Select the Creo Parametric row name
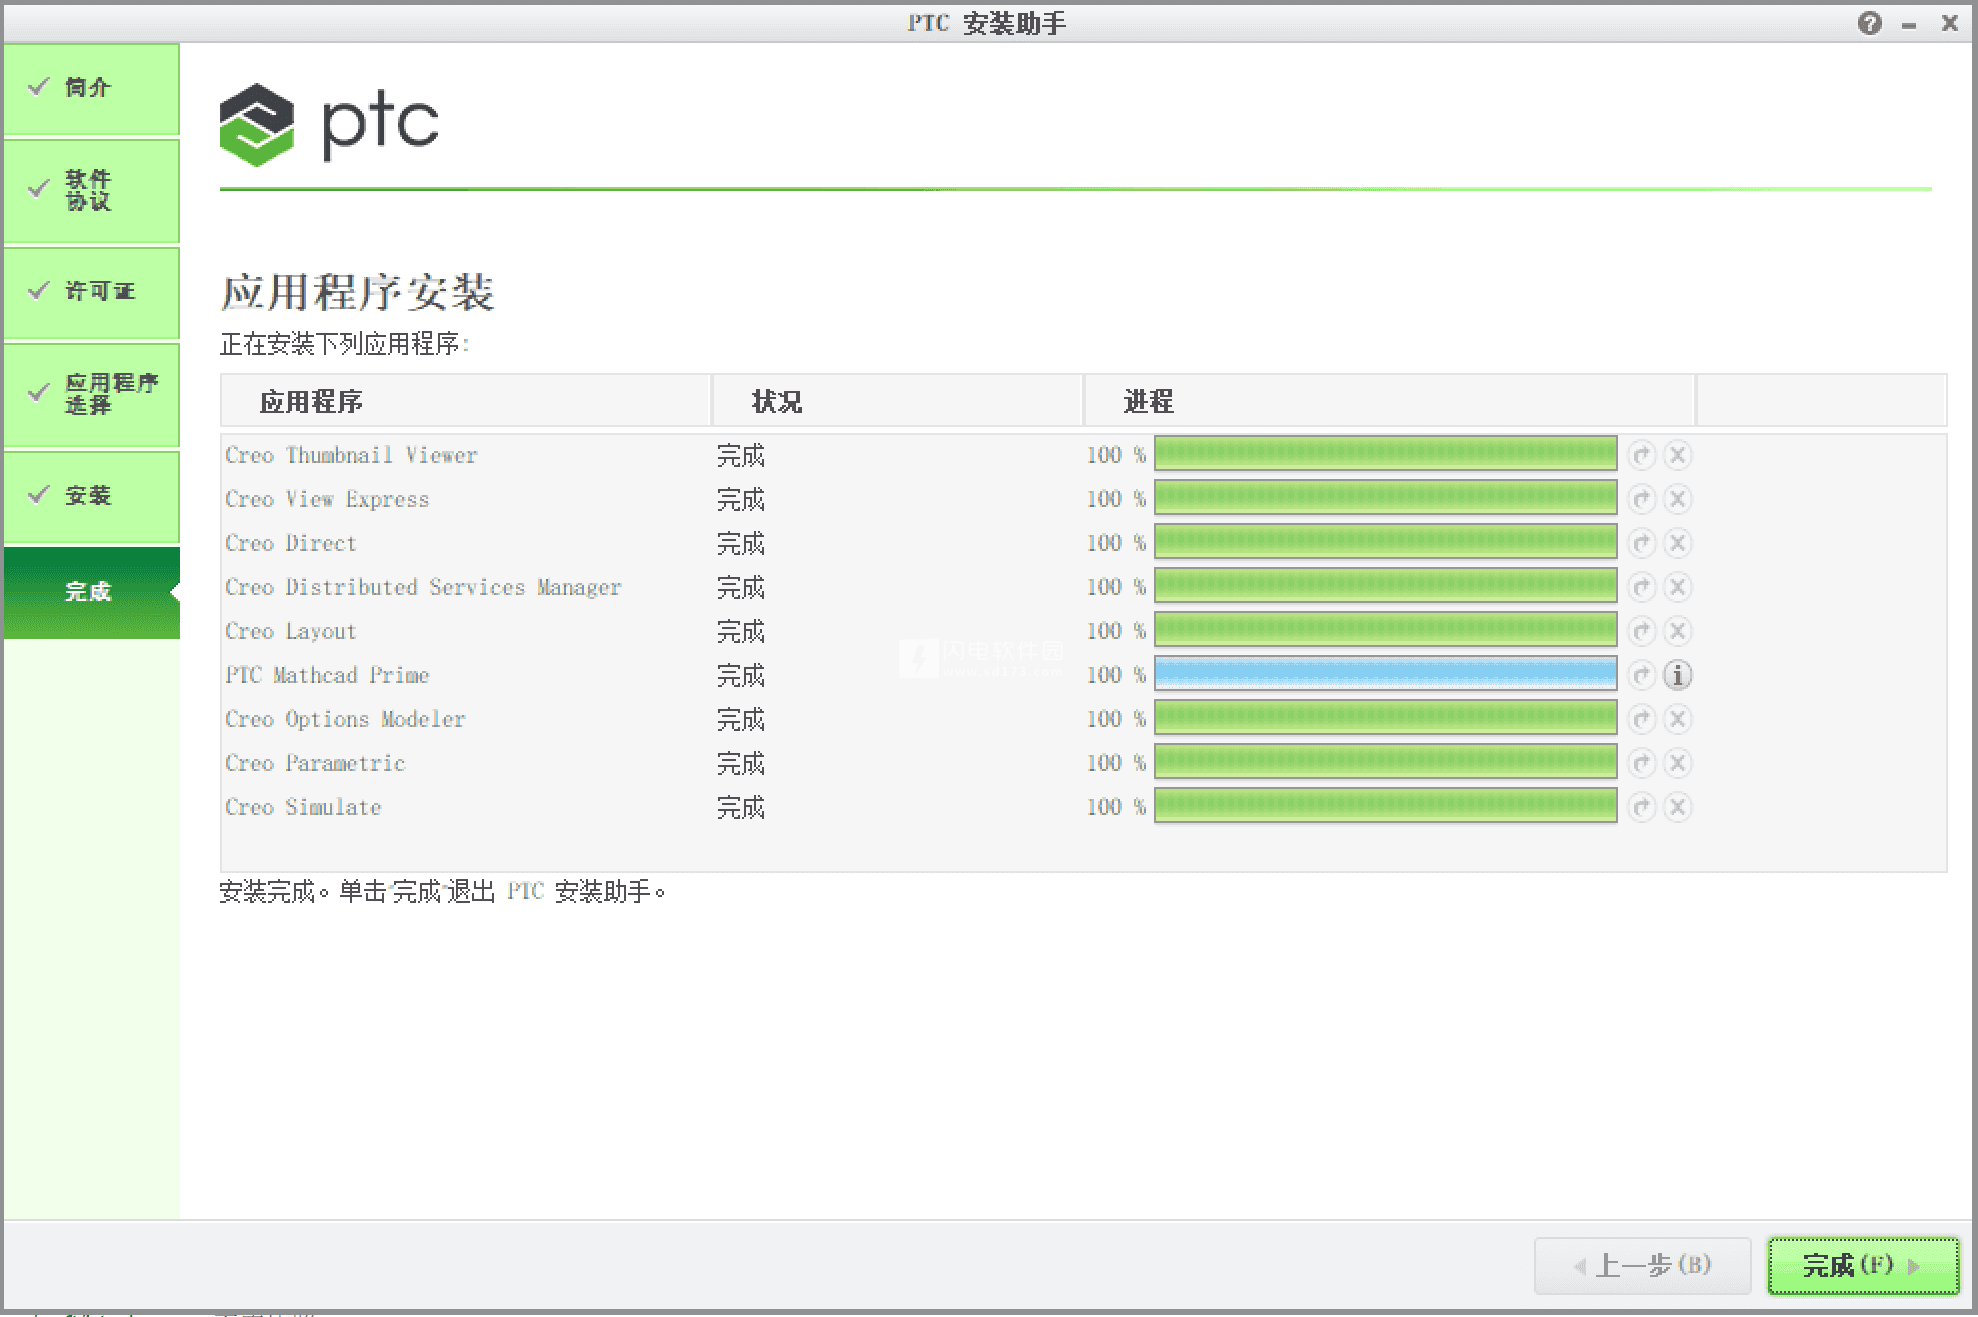Image resolution: width=1978 pixels, height=1317 pixels. click(x=315, y=763)
